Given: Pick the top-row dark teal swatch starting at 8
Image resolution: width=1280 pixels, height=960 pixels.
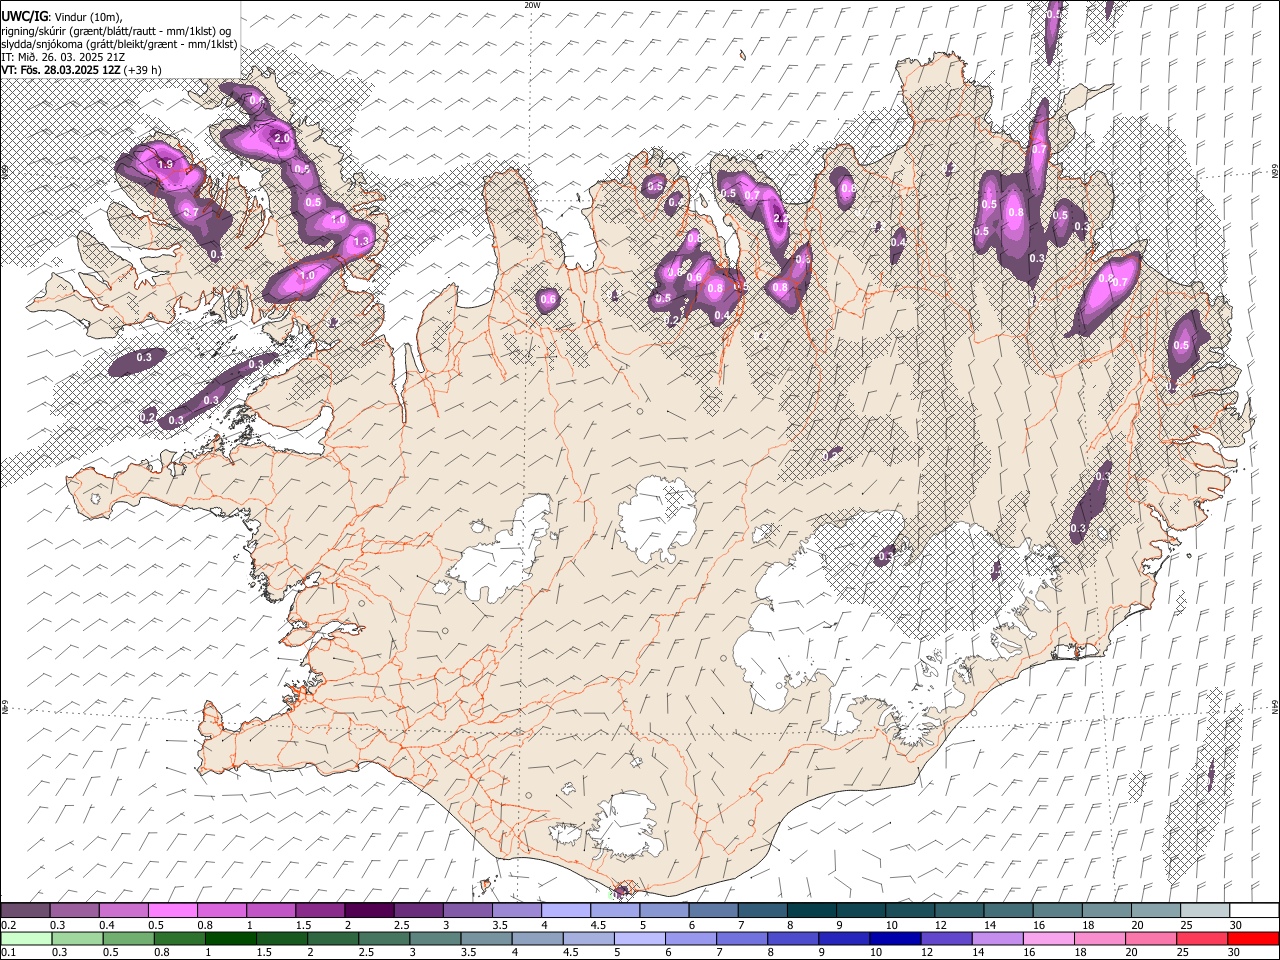Looking at the screenshot, I should pyautogui.click(x=811, y=910).
